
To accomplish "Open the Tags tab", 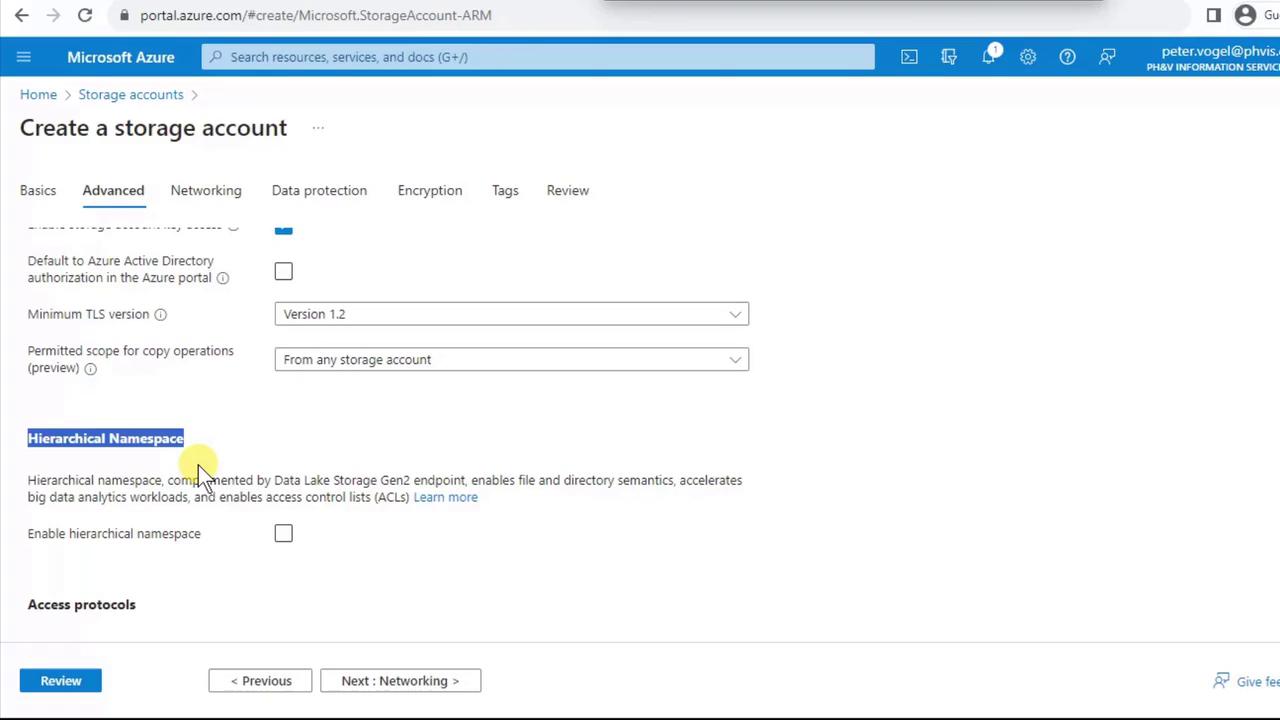I will click(505, 190).
